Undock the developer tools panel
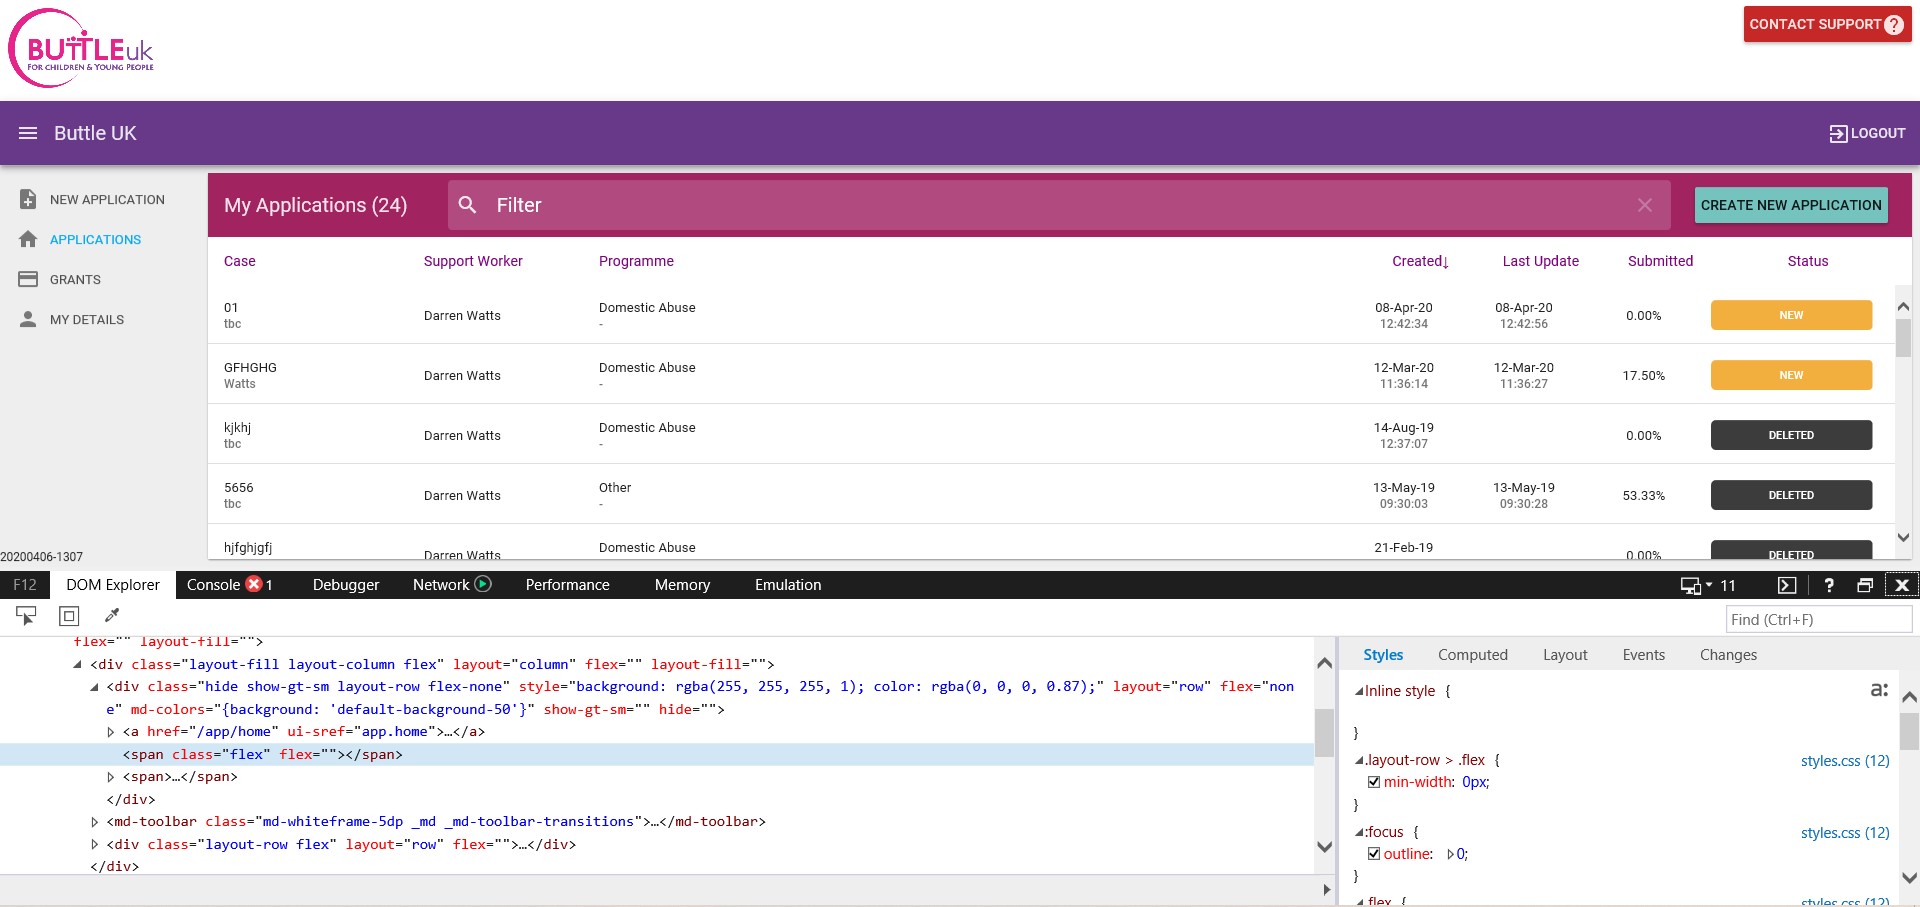The height and width of the screenshot is (907, 1920). tap(1865, 585)
